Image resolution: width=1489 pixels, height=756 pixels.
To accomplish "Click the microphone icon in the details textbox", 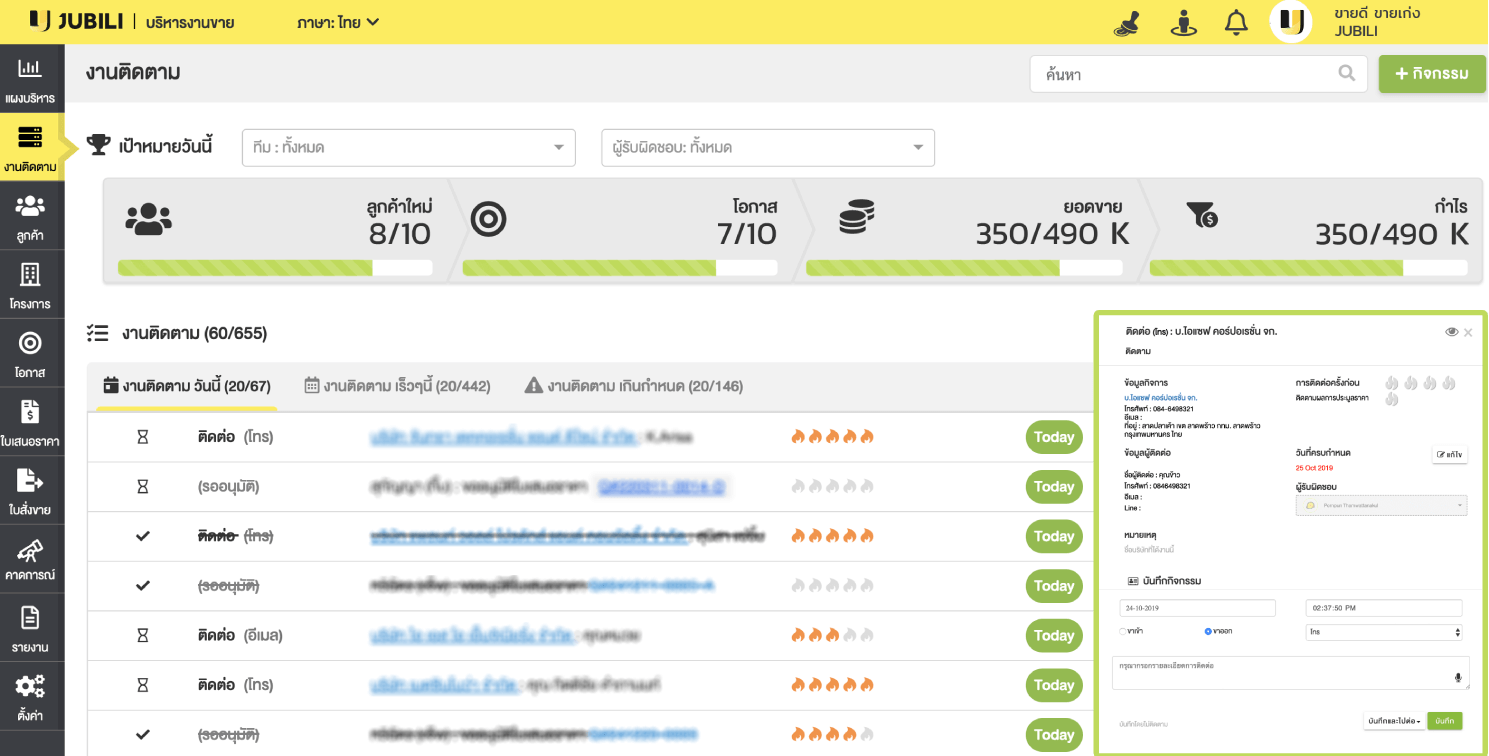I will (1458, 677).
